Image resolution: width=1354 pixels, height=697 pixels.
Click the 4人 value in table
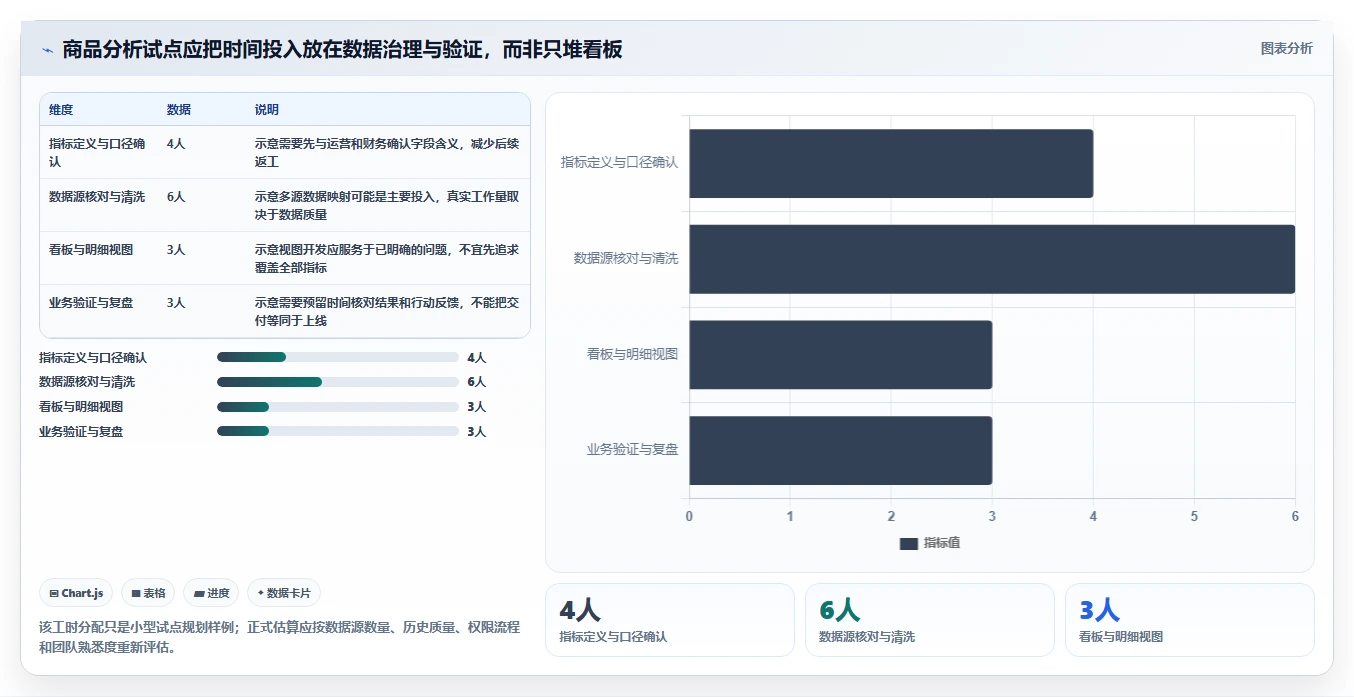click(x=176, y=144)
